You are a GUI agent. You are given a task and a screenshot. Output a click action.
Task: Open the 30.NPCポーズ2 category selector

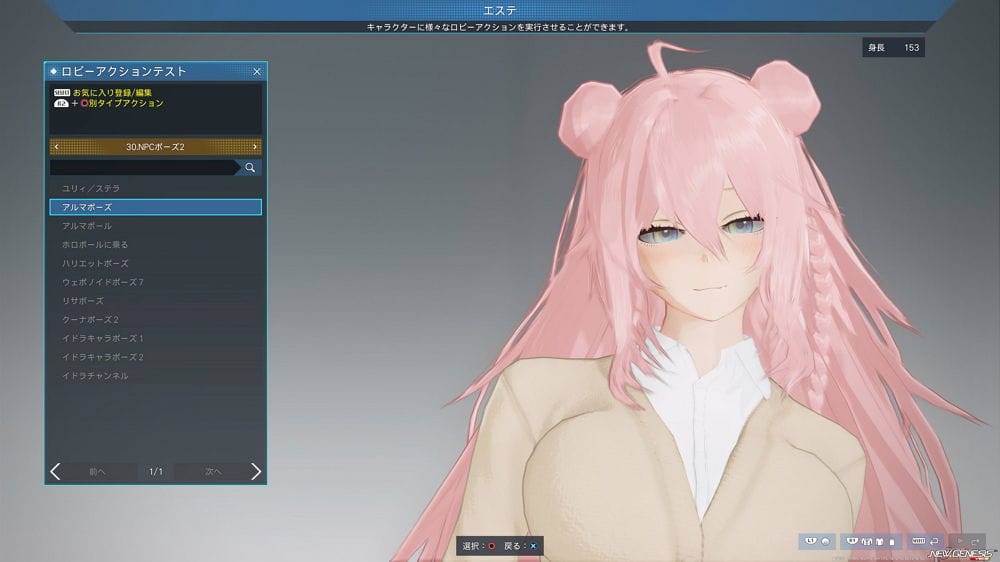156,147
